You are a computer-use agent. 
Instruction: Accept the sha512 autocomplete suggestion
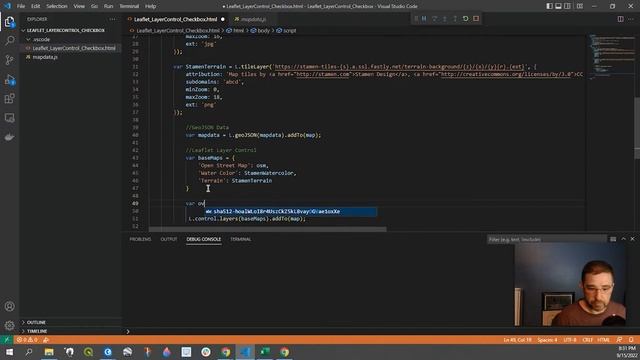pos(291,211)
